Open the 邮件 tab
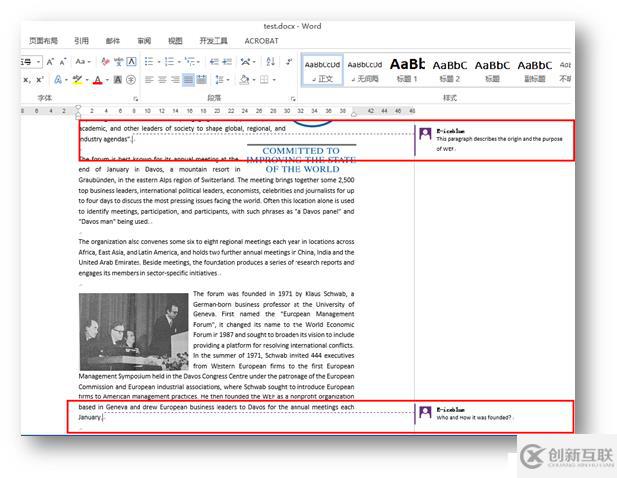Viewport: 617px width, 478px height. [113, 41]
